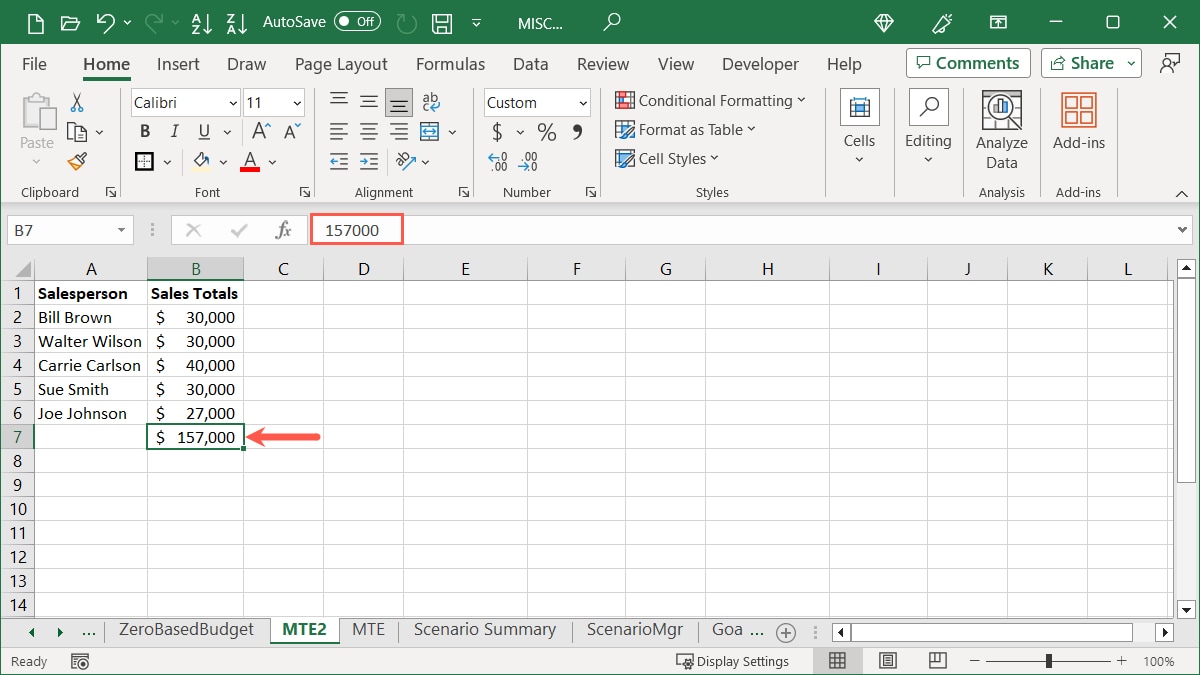
Task: Click the Sort Ascending icon
Action: (x=201, y=22)
